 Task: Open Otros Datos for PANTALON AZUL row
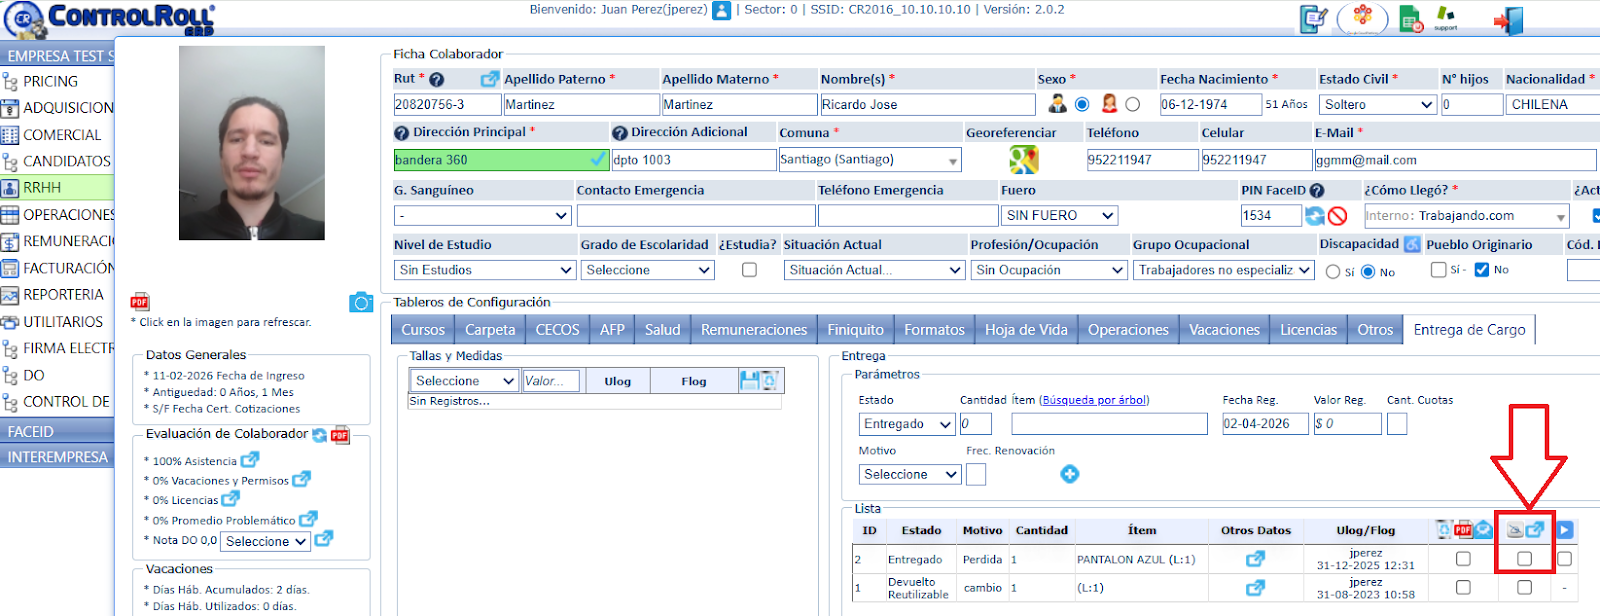point(1255,559)
